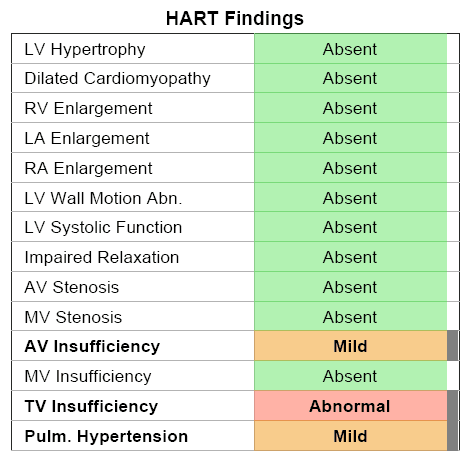Image resolution: width=465 pixels, height=455 pixels.
Task: Click the MV Insufficiency Absent cell
Action: point(350,376)
